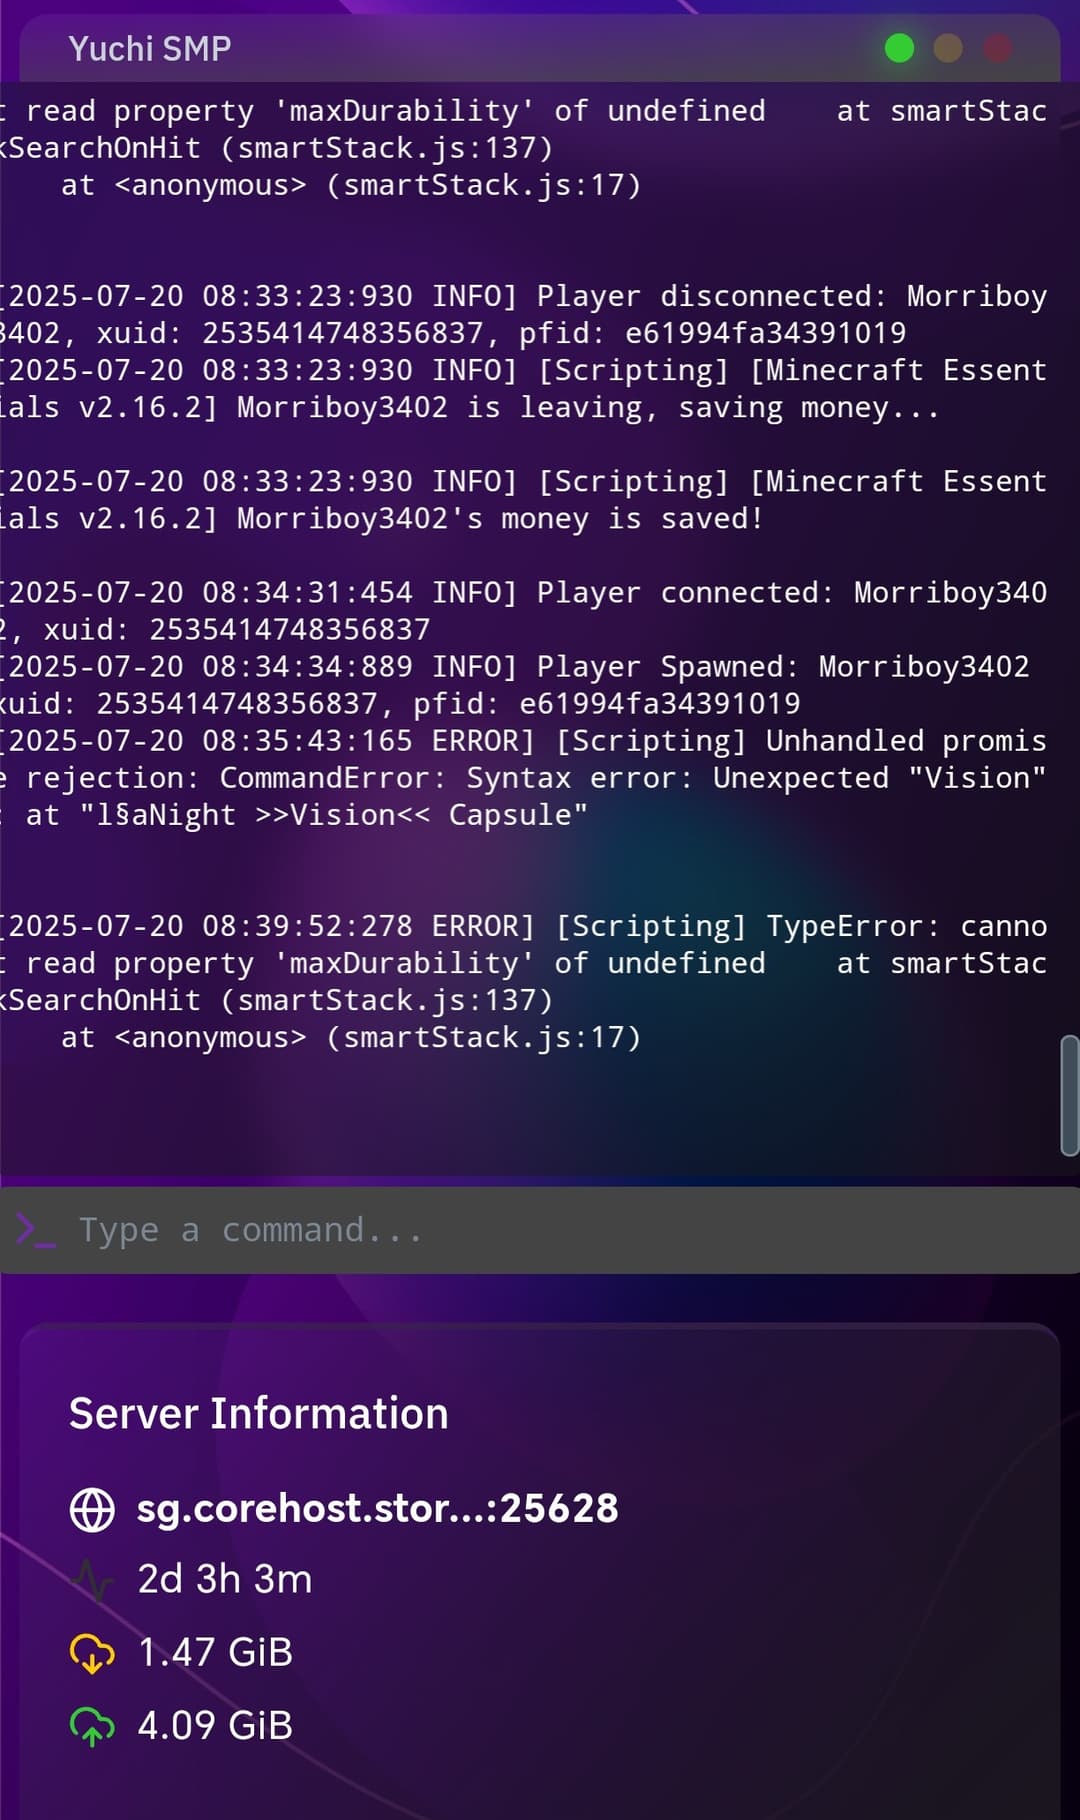Click the amber dot in console header
This screenshot has height=1820, width=1080.
tap(948, 48)
